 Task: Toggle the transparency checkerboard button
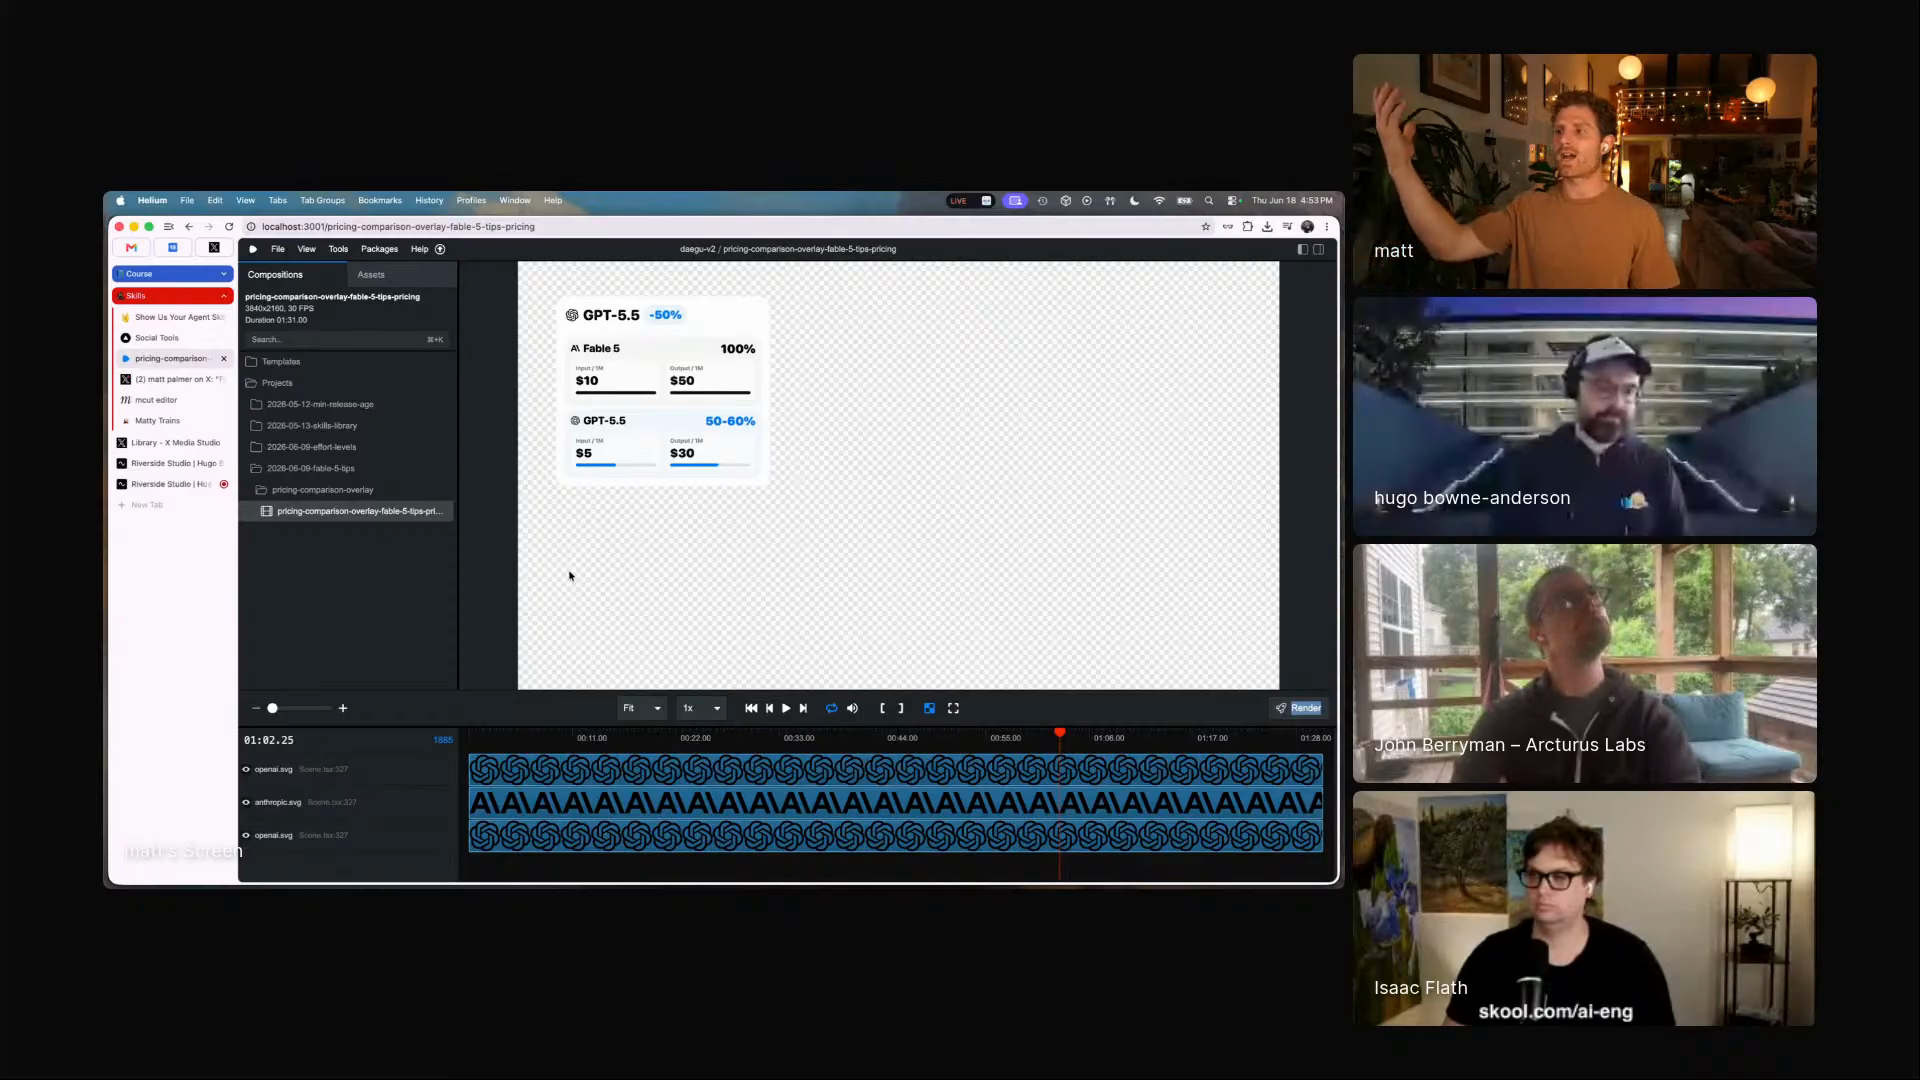(929, 708)
